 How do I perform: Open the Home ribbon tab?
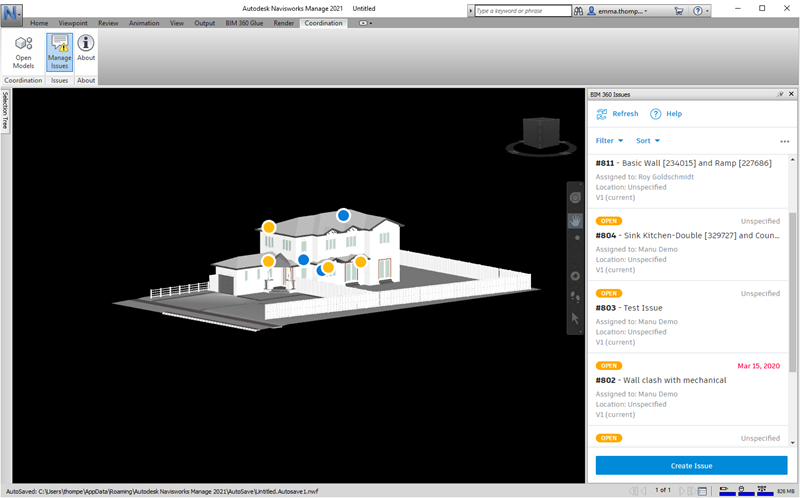(x=39, y=23)
